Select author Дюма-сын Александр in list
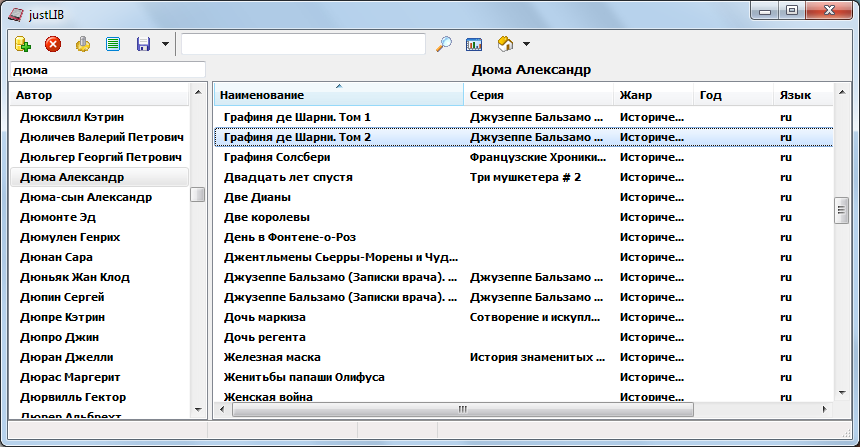The height and width of the screenshot is (447, 860). (86, 197)
